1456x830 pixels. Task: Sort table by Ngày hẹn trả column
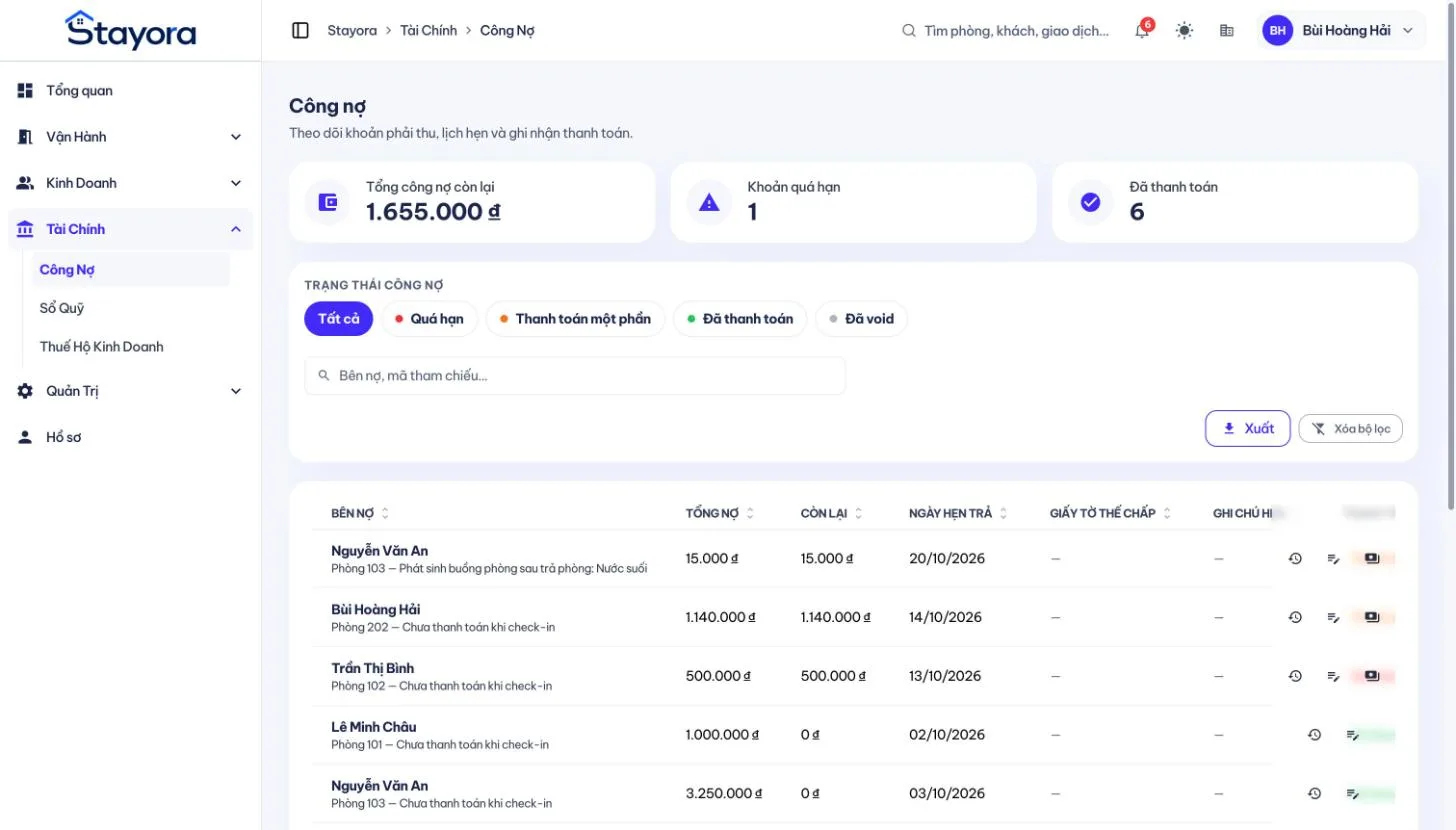click(x=958, y=513)
